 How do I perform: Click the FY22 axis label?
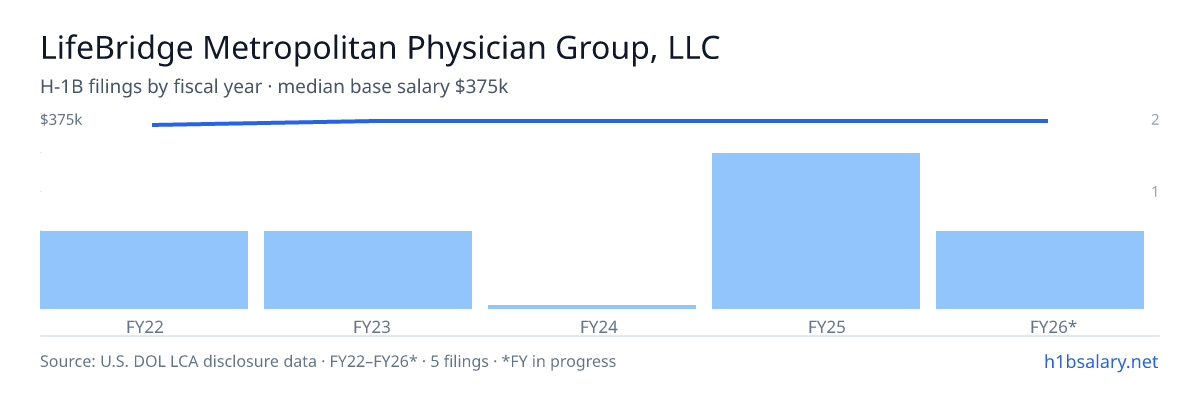click(144, 326)
